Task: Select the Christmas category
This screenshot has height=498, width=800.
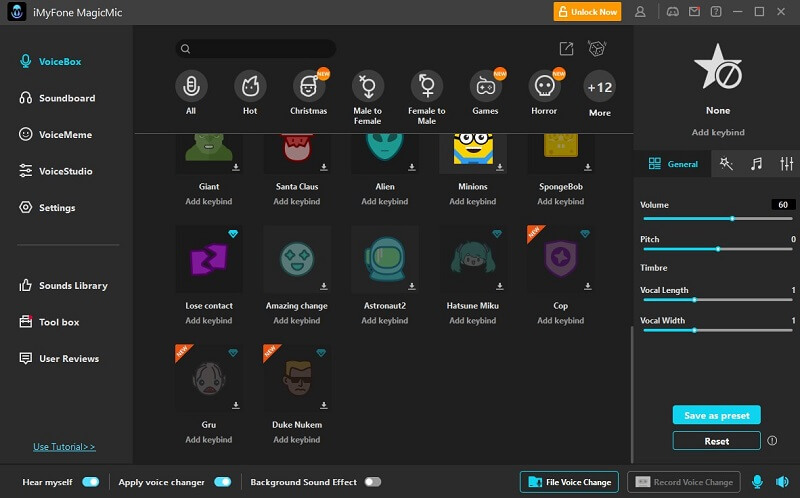Action: coord(309,93)
